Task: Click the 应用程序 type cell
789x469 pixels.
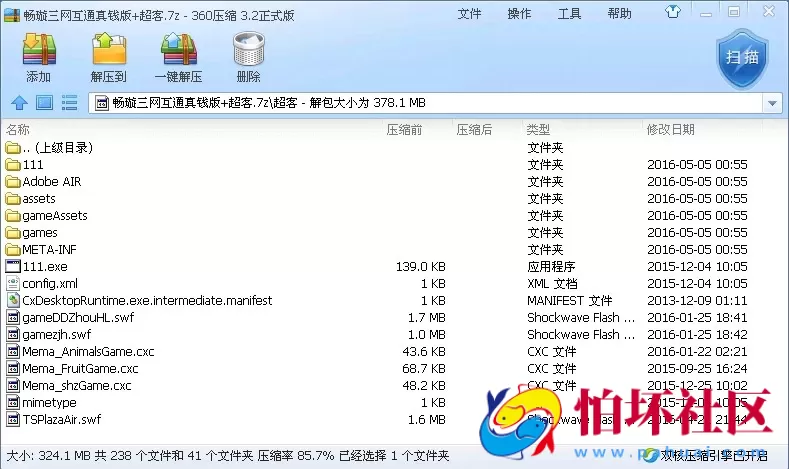Action: point(551,267)
